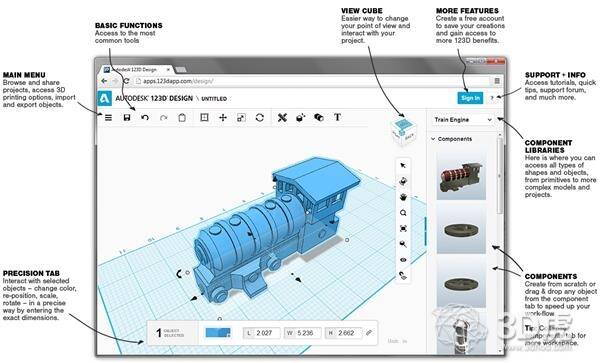600x363 pixels.
Task: Choose the cursor select tool
Action: coord(403,165)
